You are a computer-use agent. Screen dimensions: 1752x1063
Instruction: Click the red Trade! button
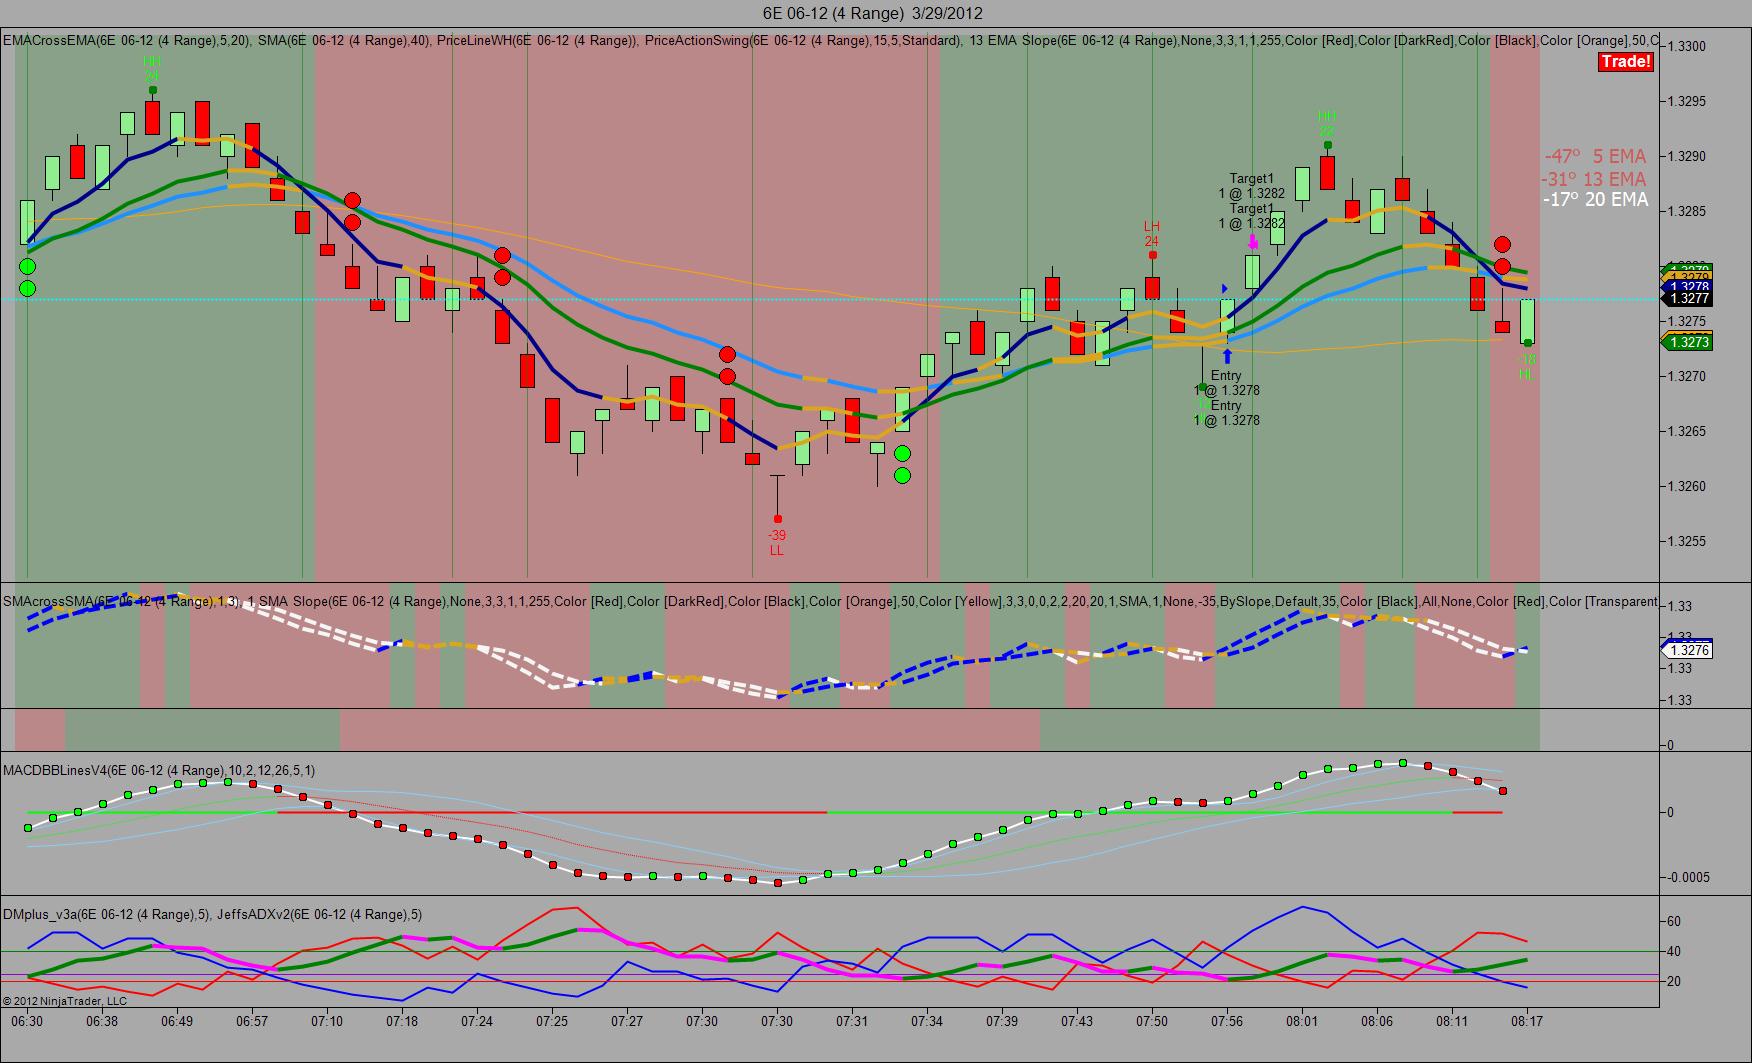pos(1626,62)
